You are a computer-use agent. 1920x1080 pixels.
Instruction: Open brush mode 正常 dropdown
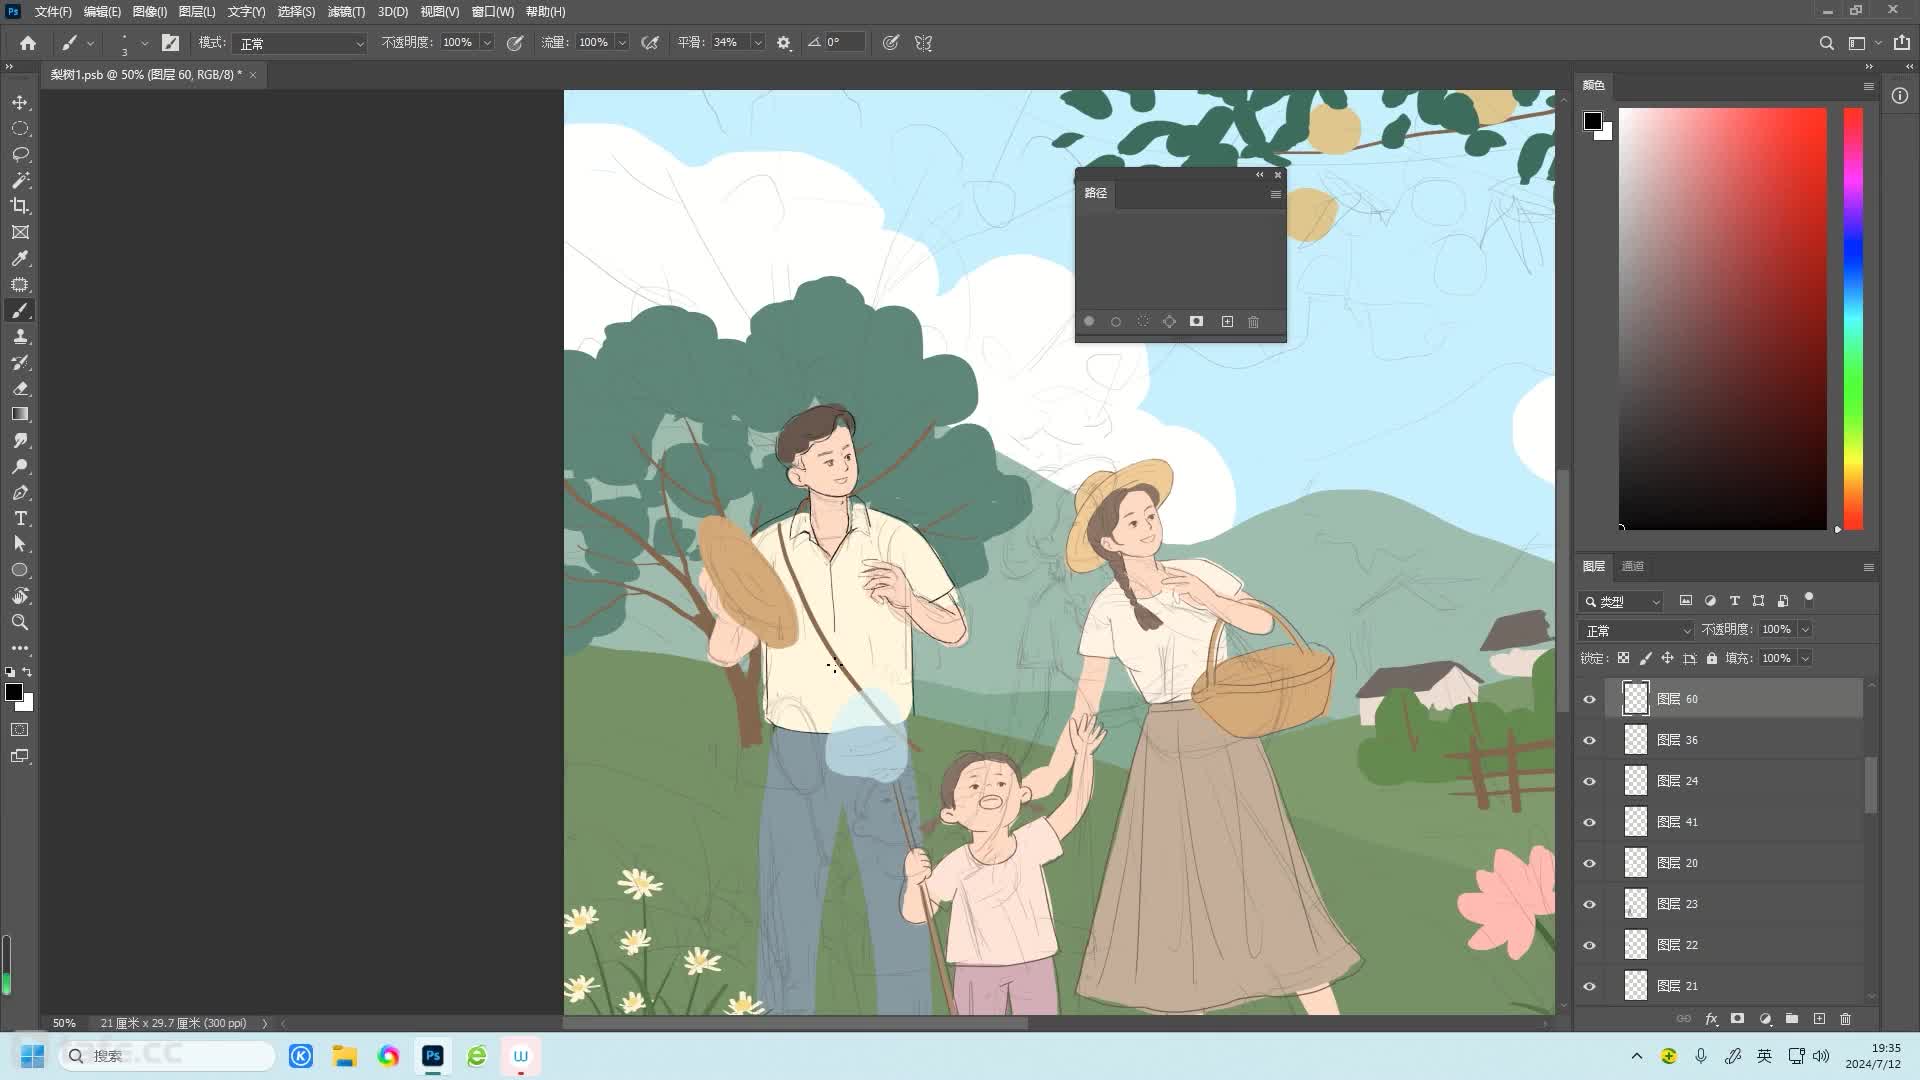[300, 43]
